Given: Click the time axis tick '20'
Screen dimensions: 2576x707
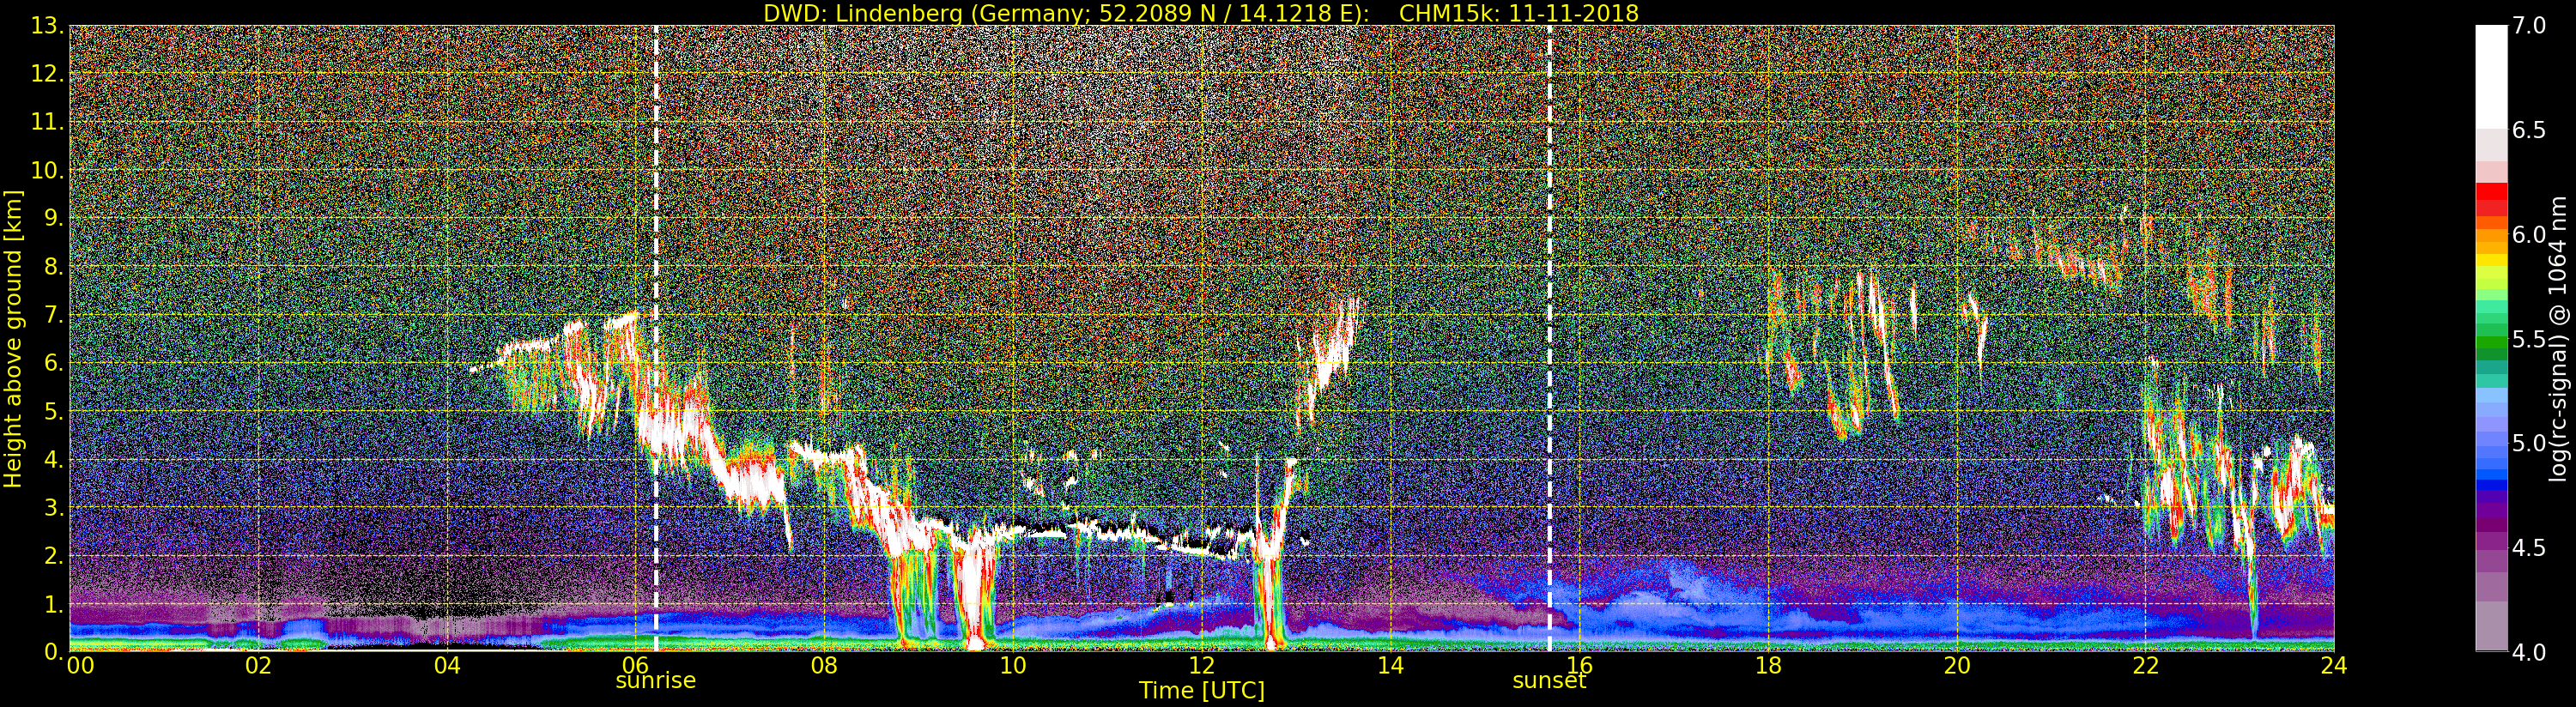Looking at the screenshot, I should click(1957, 665).
